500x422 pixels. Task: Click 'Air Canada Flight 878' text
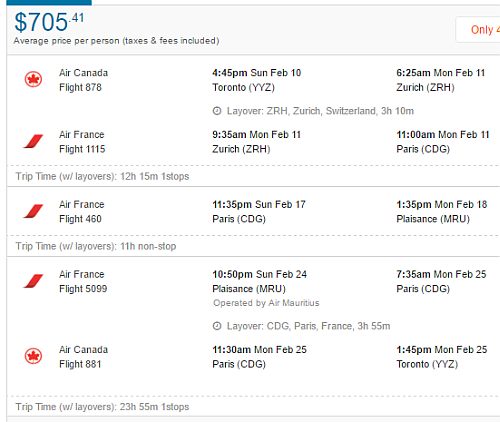point(83,80)
